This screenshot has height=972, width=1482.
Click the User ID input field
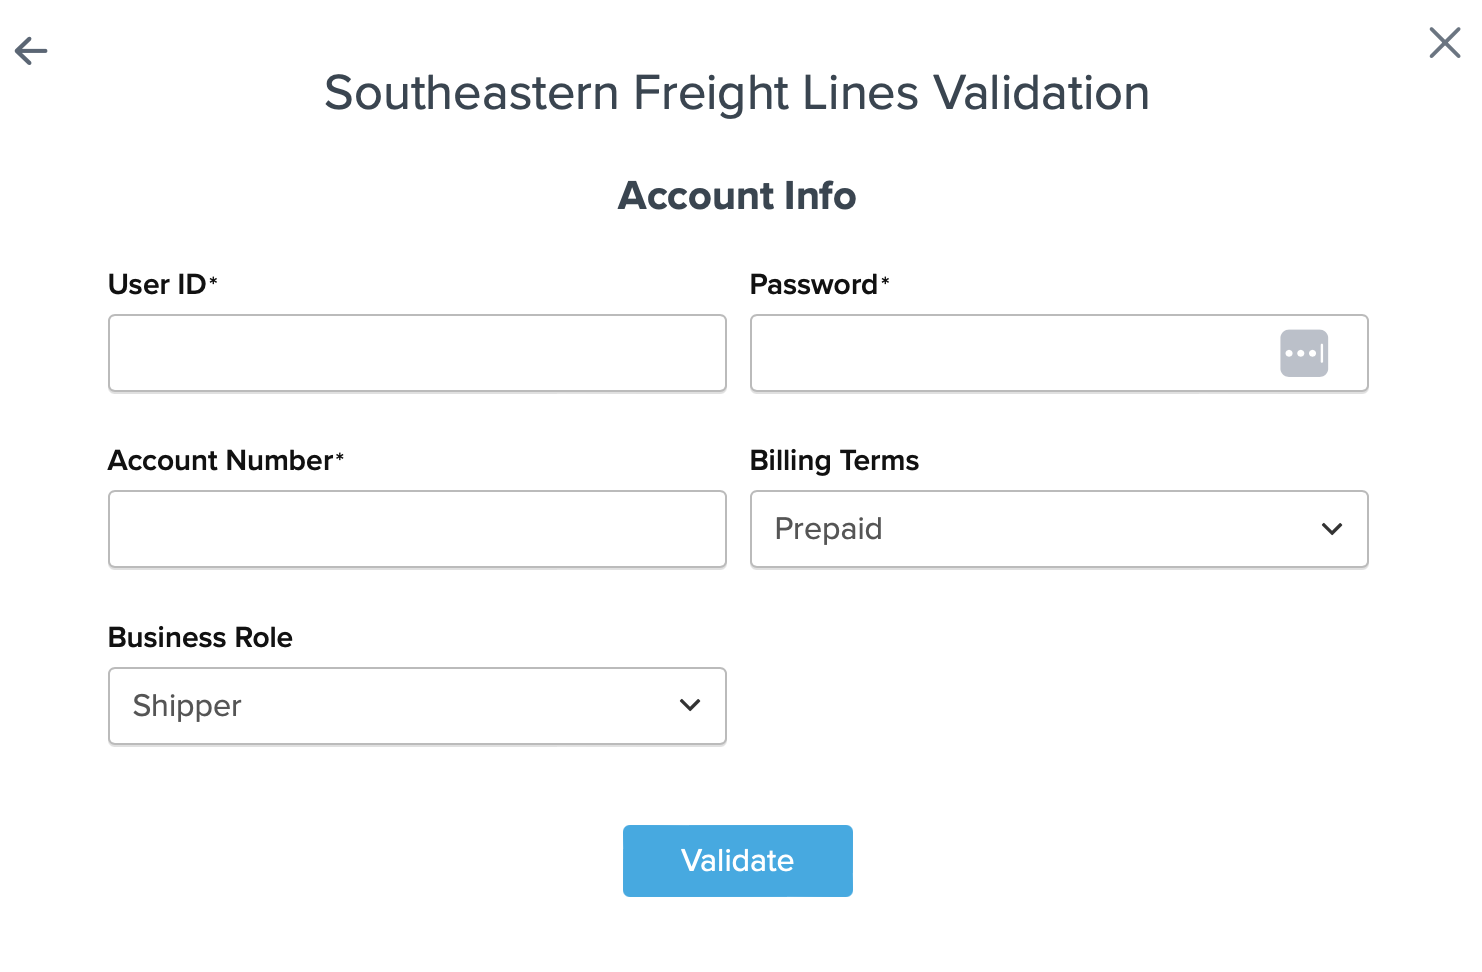[417, 353]
